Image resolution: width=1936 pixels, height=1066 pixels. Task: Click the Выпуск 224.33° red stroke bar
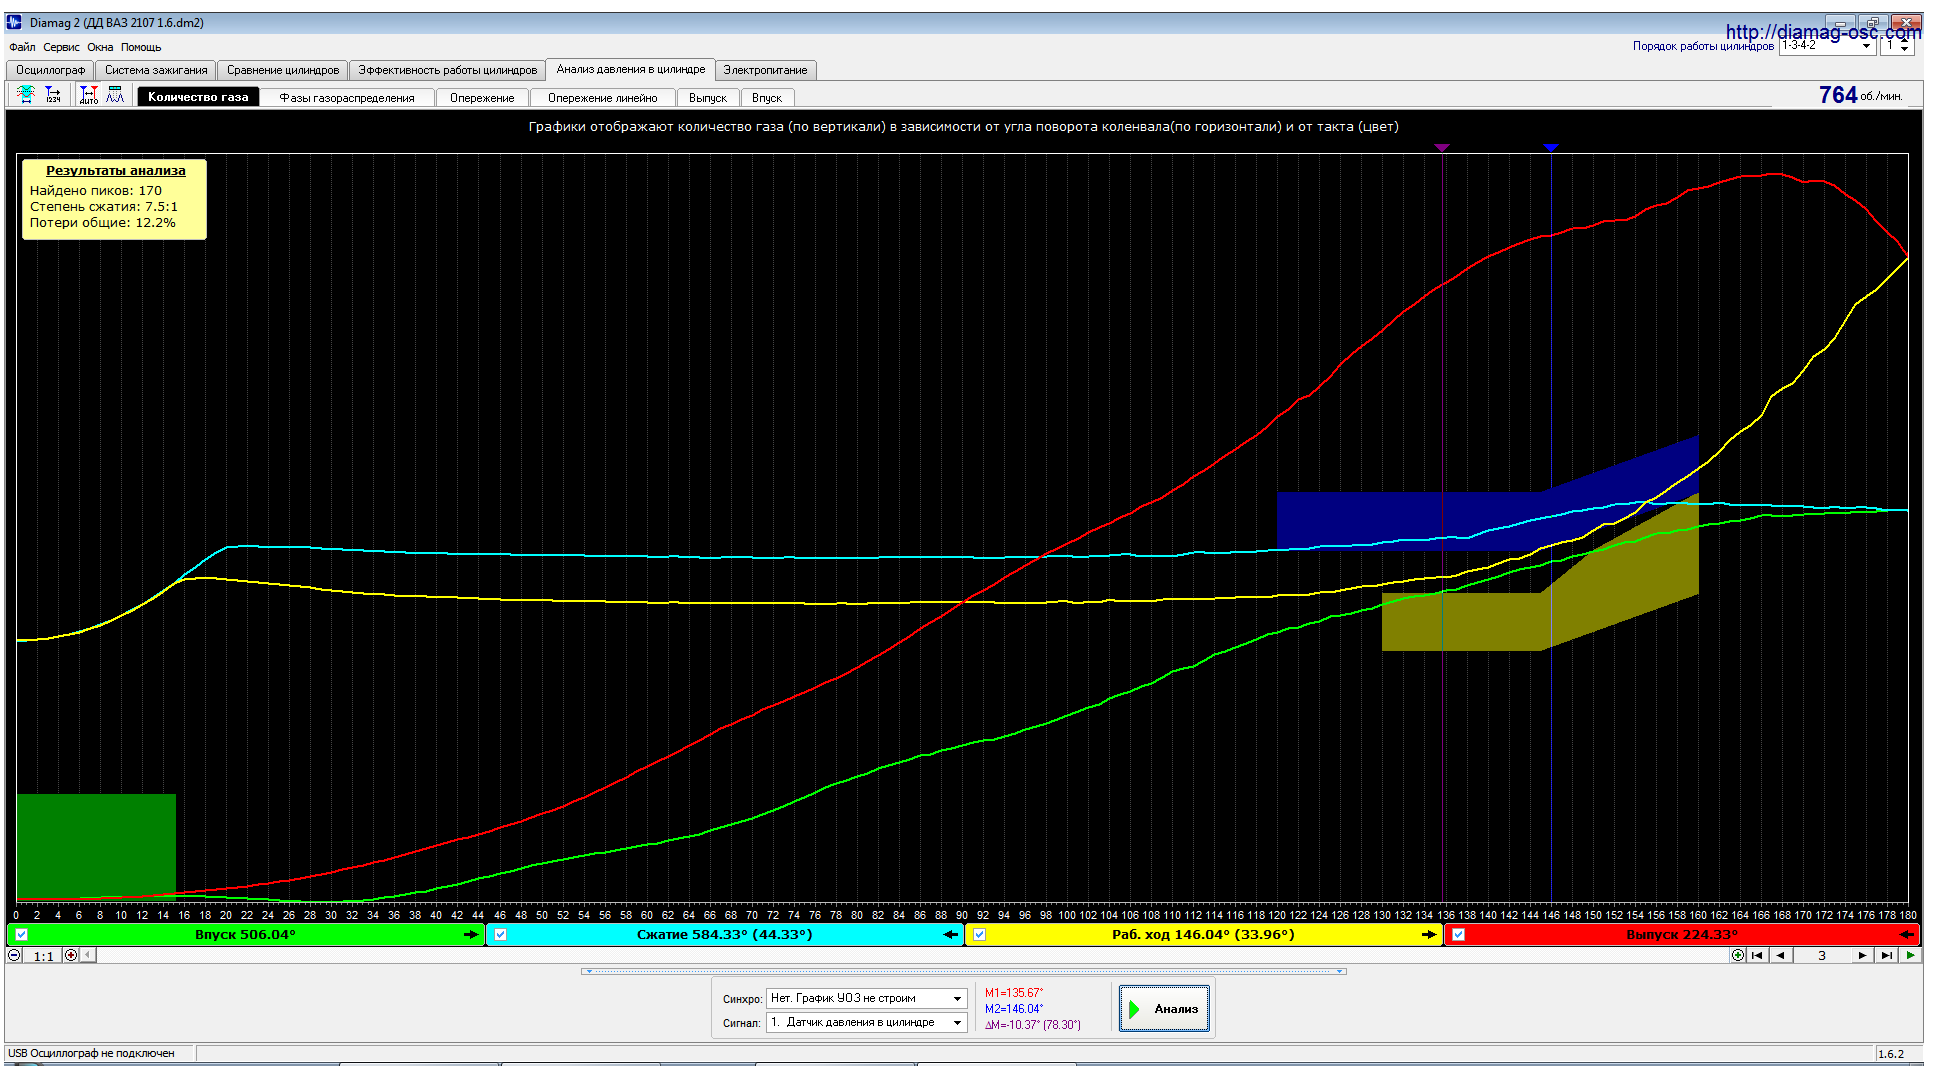coord(1682,935)
